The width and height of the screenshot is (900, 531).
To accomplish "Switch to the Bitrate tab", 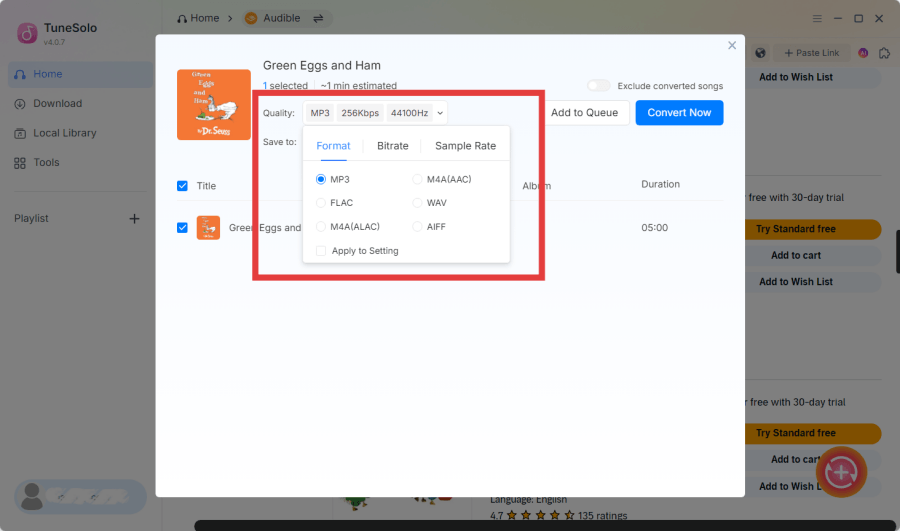I will (x=393, y=146).
